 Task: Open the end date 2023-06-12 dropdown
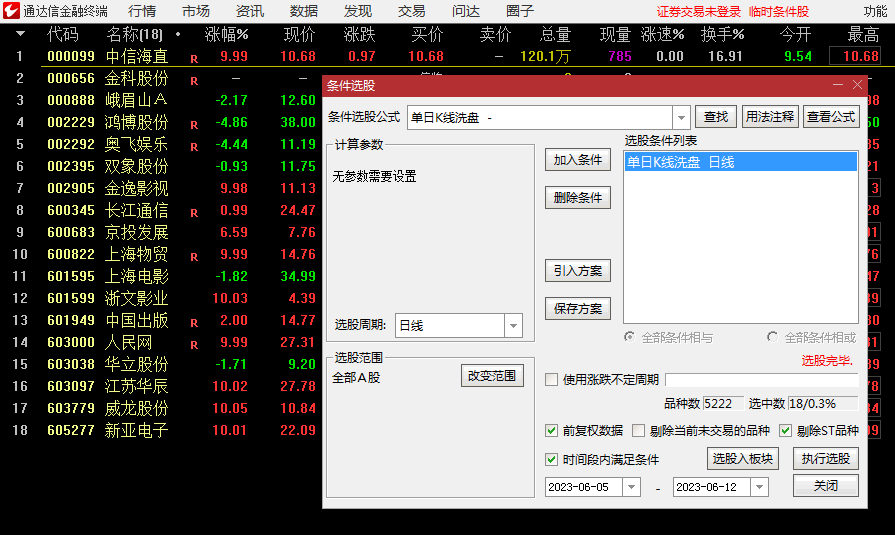pyautogui.click(x=759, y=487)
